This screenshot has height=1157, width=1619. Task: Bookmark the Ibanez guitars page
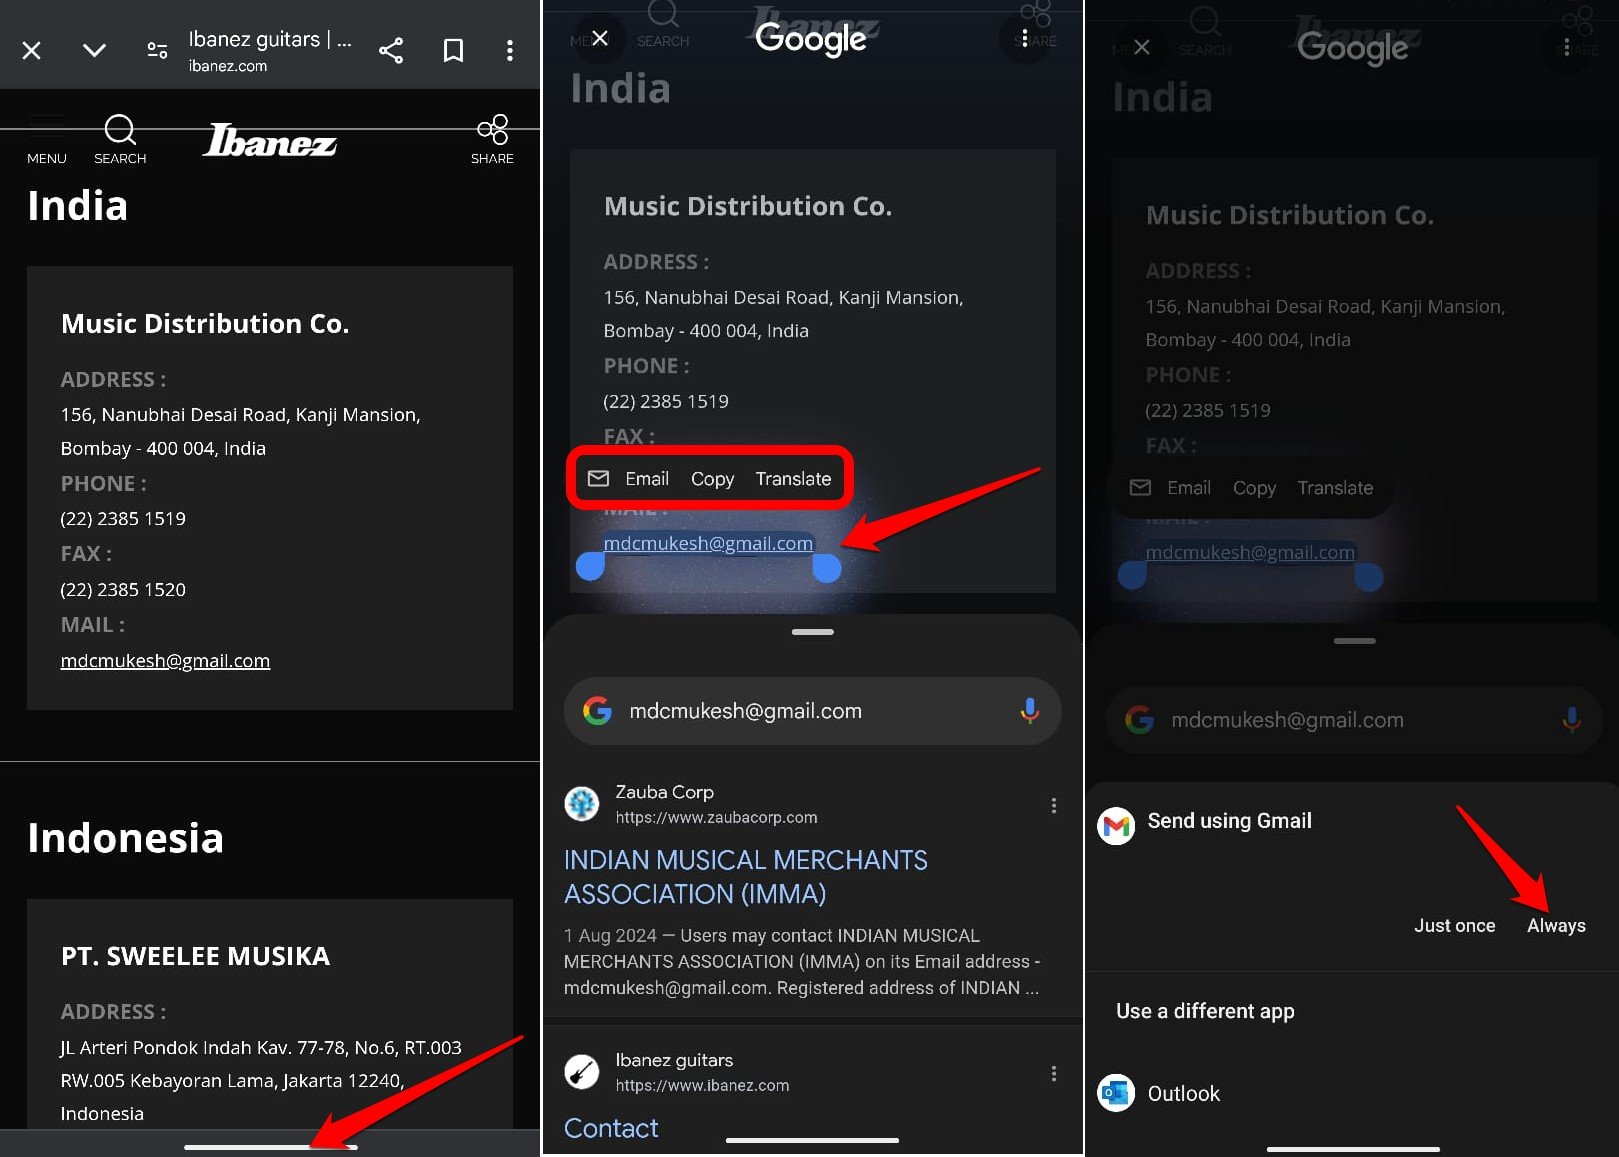tap(452, 48)
